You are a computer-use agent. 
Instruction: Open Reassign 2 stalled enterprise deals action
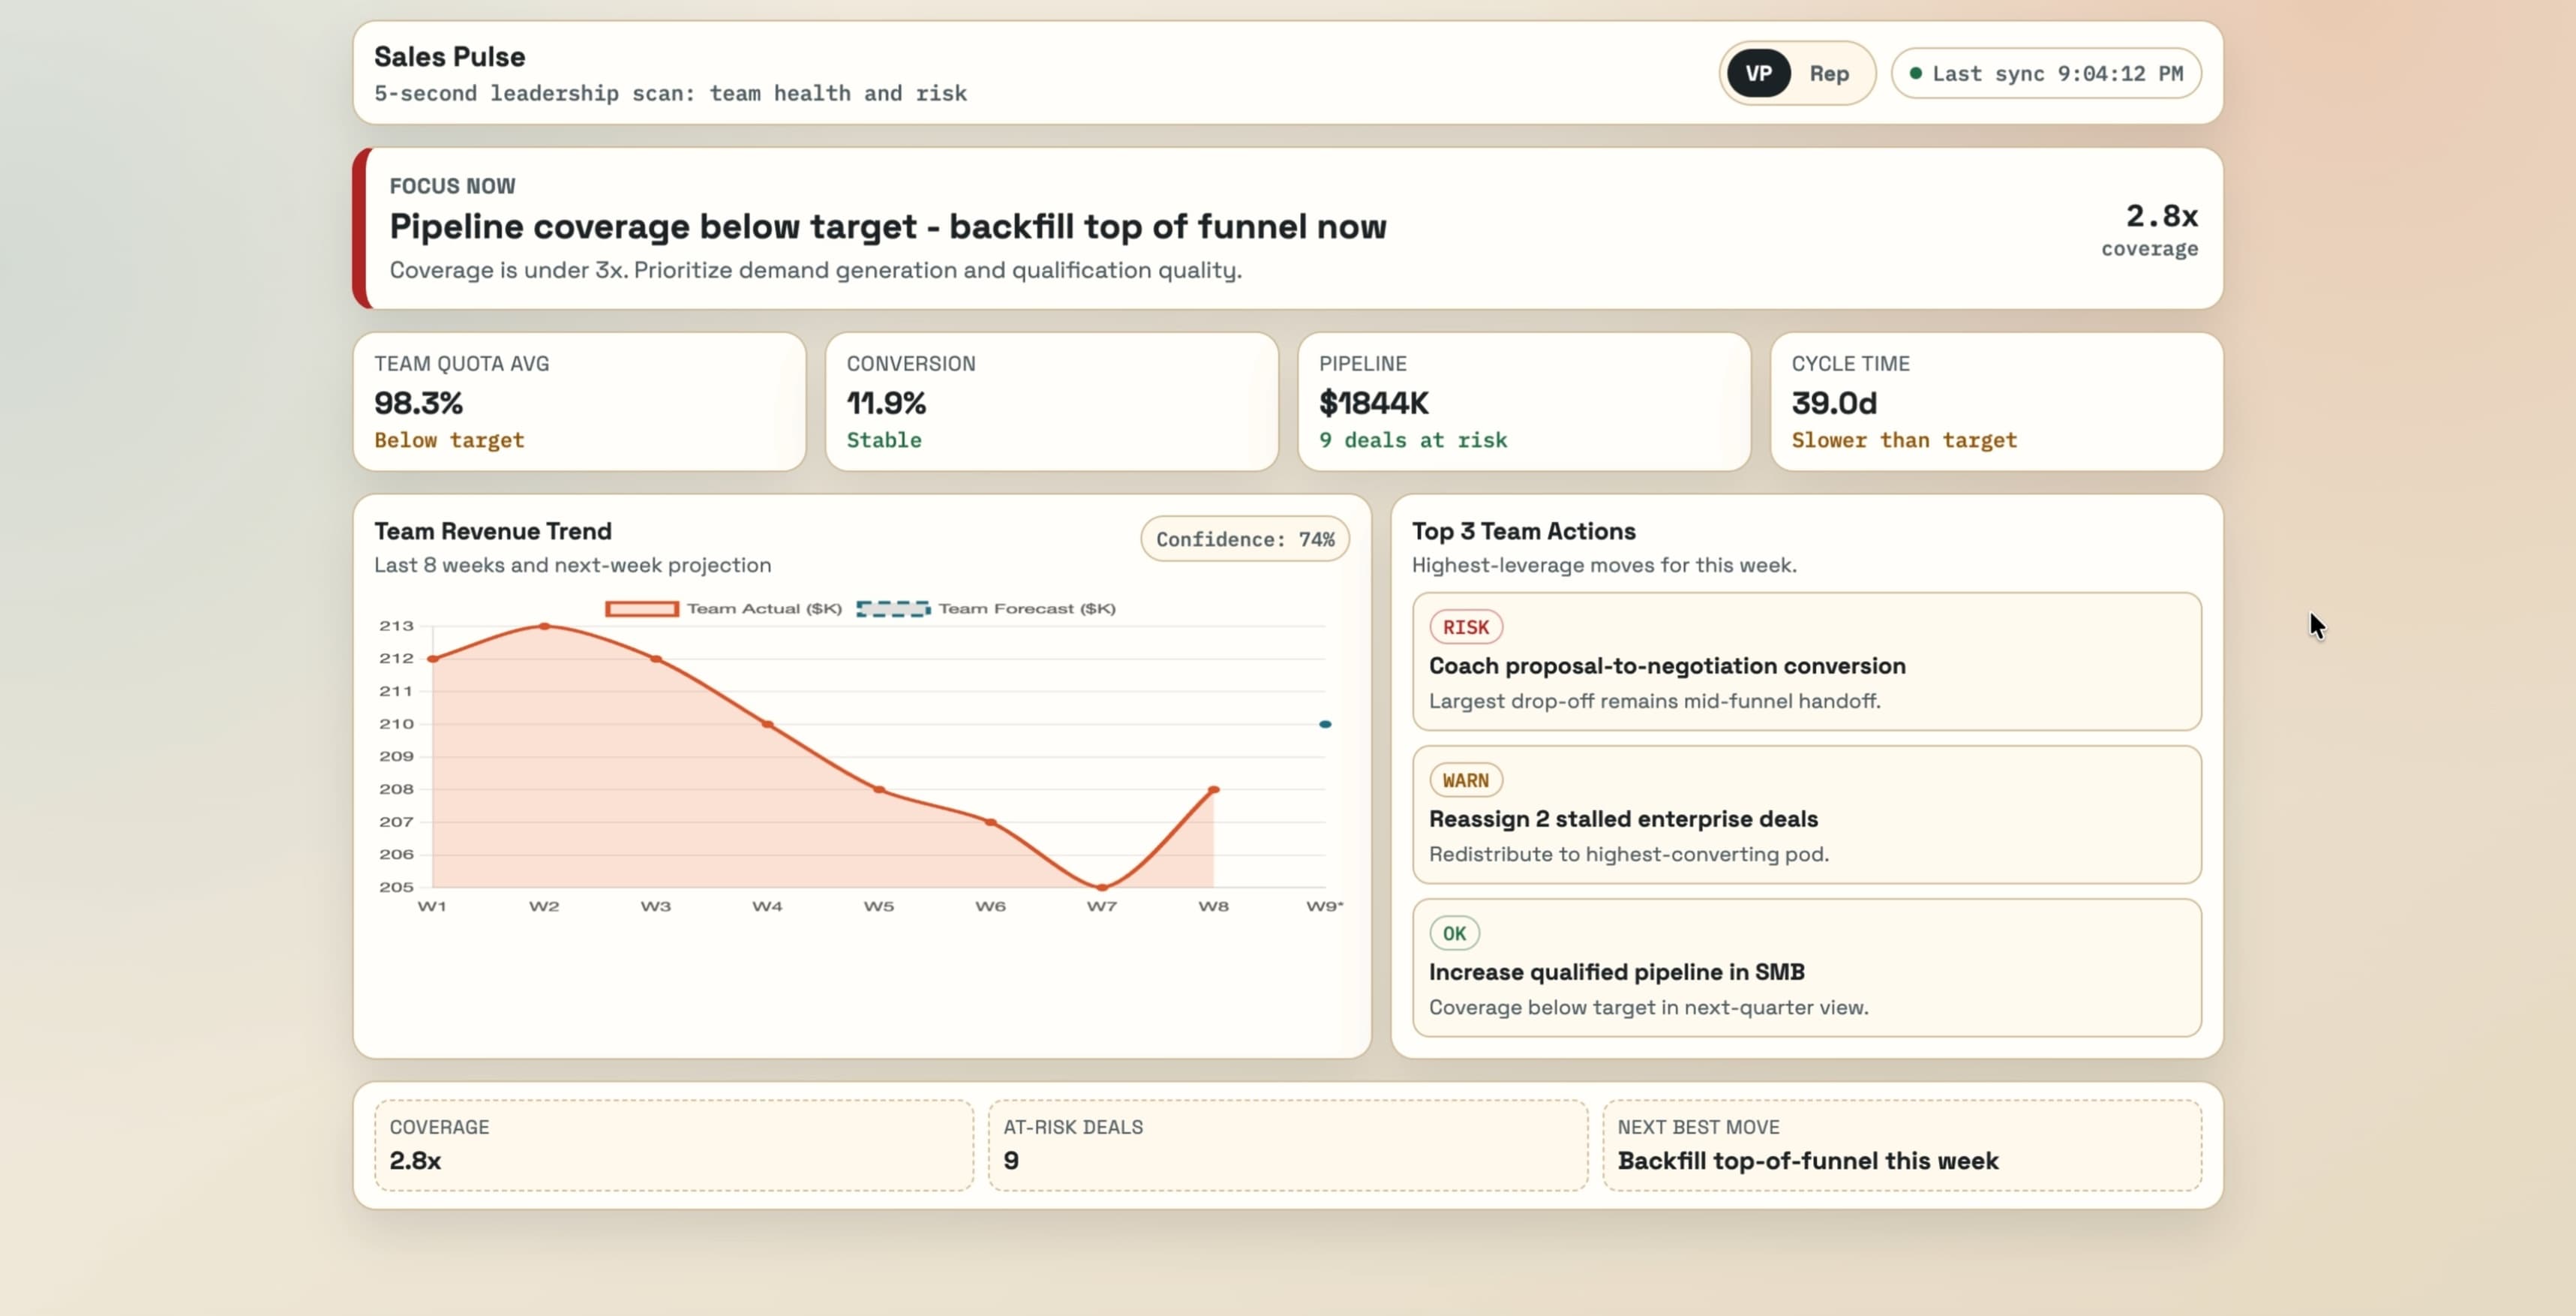[1806, 815]
